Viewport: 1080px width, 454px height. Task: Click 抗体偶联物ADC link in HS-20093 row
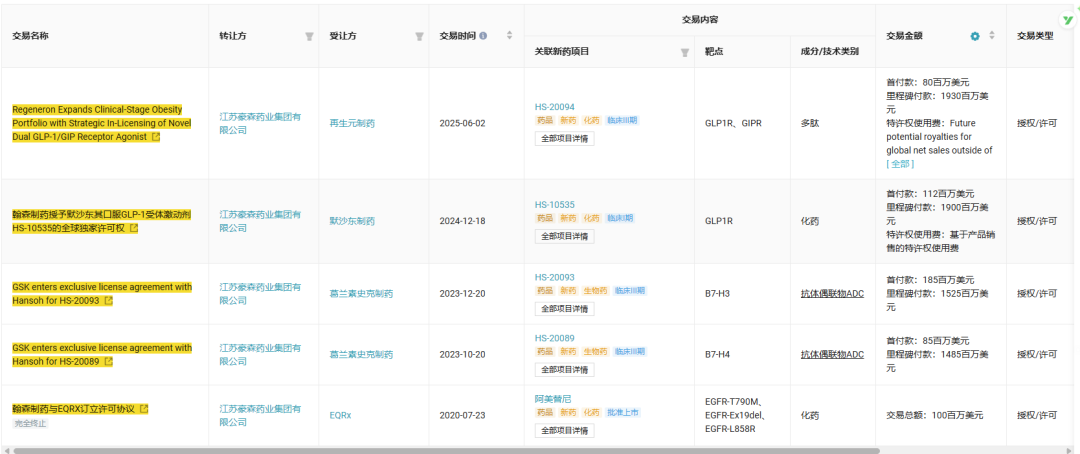(832, 294)
